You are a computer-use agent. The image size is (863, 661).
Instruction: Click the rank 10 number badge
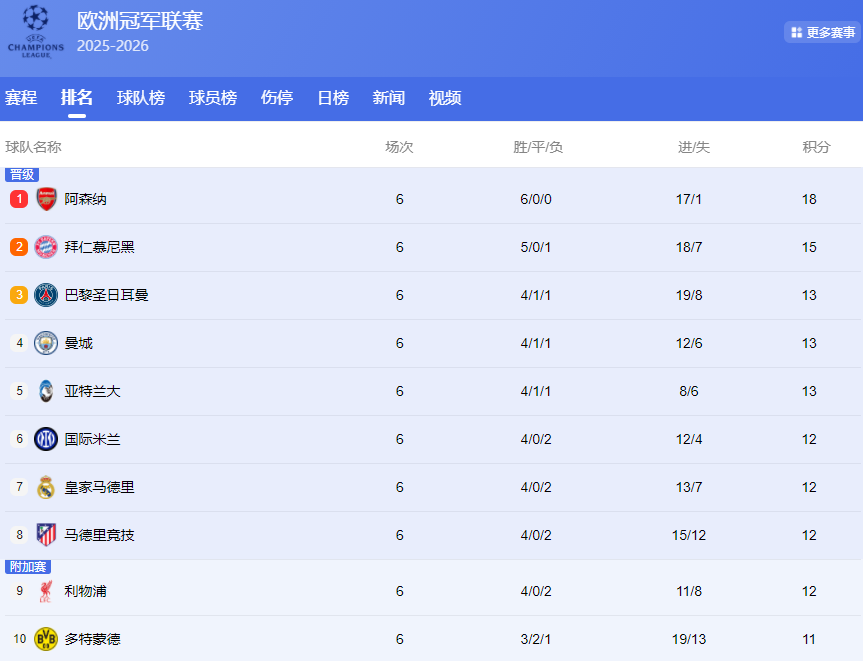point(20,638)
